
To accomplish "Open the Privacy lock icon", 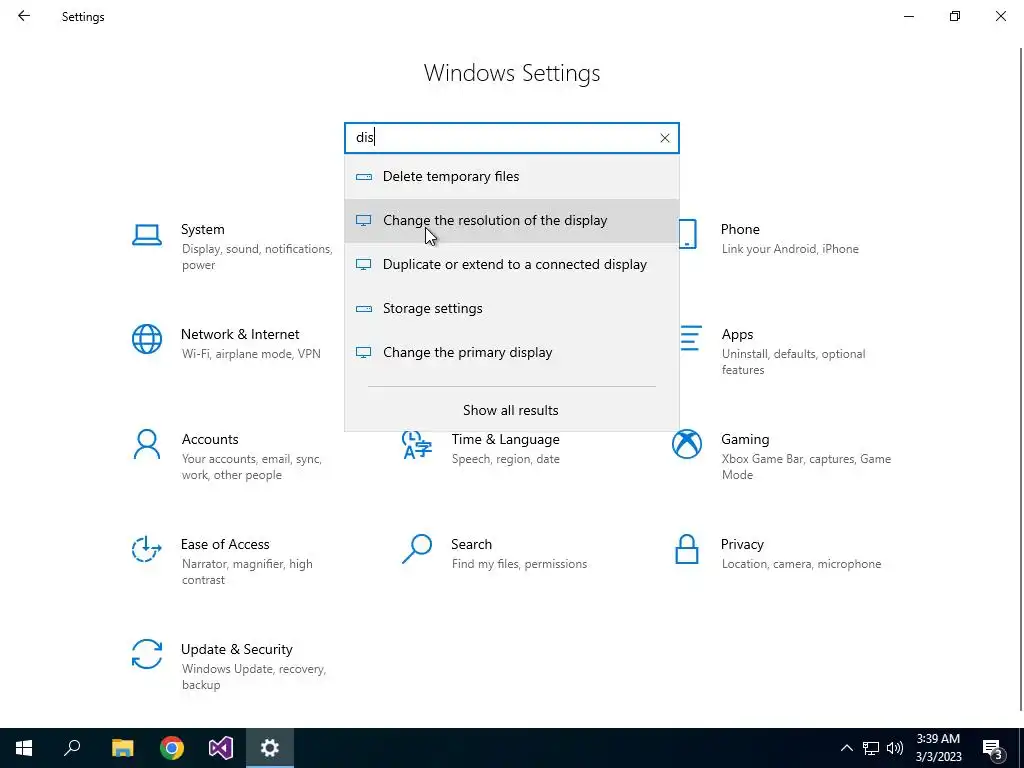I will (687, 549).
